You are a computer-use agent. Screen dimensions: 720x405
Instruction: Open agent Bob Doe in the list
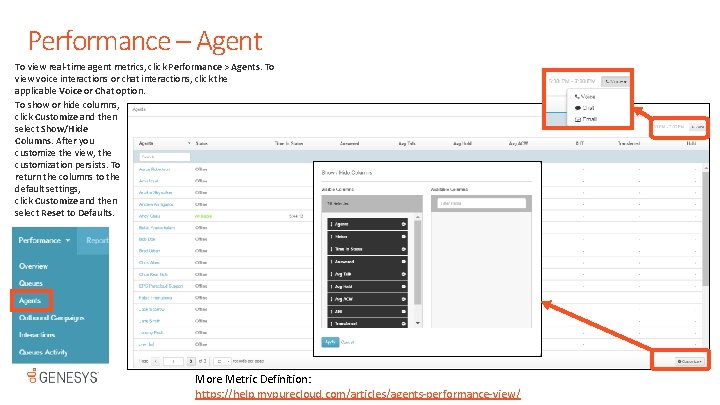click(x=147, y=239)
